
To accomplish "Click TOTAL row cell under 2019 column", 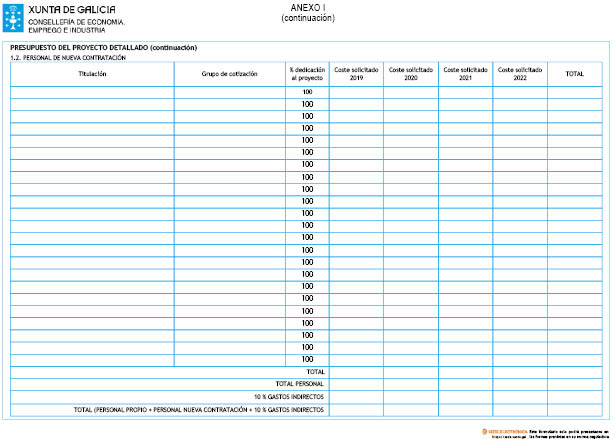I will point(356,371).
